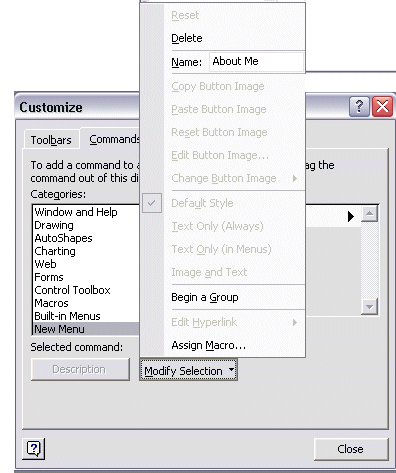Screen dimensions: 396x473
Task: Click the commands list scroll down arrow
Action: [369, 306]
